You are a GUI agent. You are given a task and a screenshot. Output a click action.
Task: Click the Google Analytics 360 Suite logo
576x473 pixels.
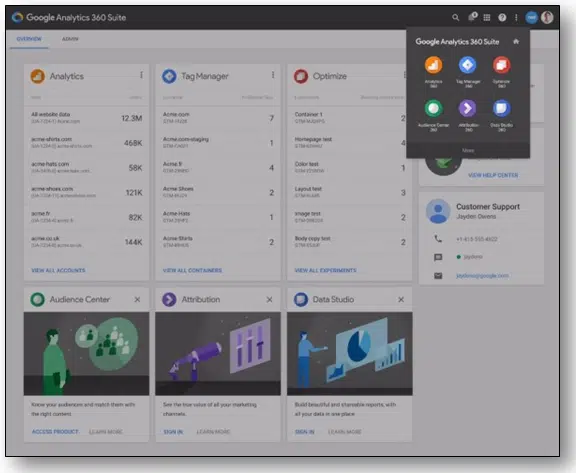[69, 17]
